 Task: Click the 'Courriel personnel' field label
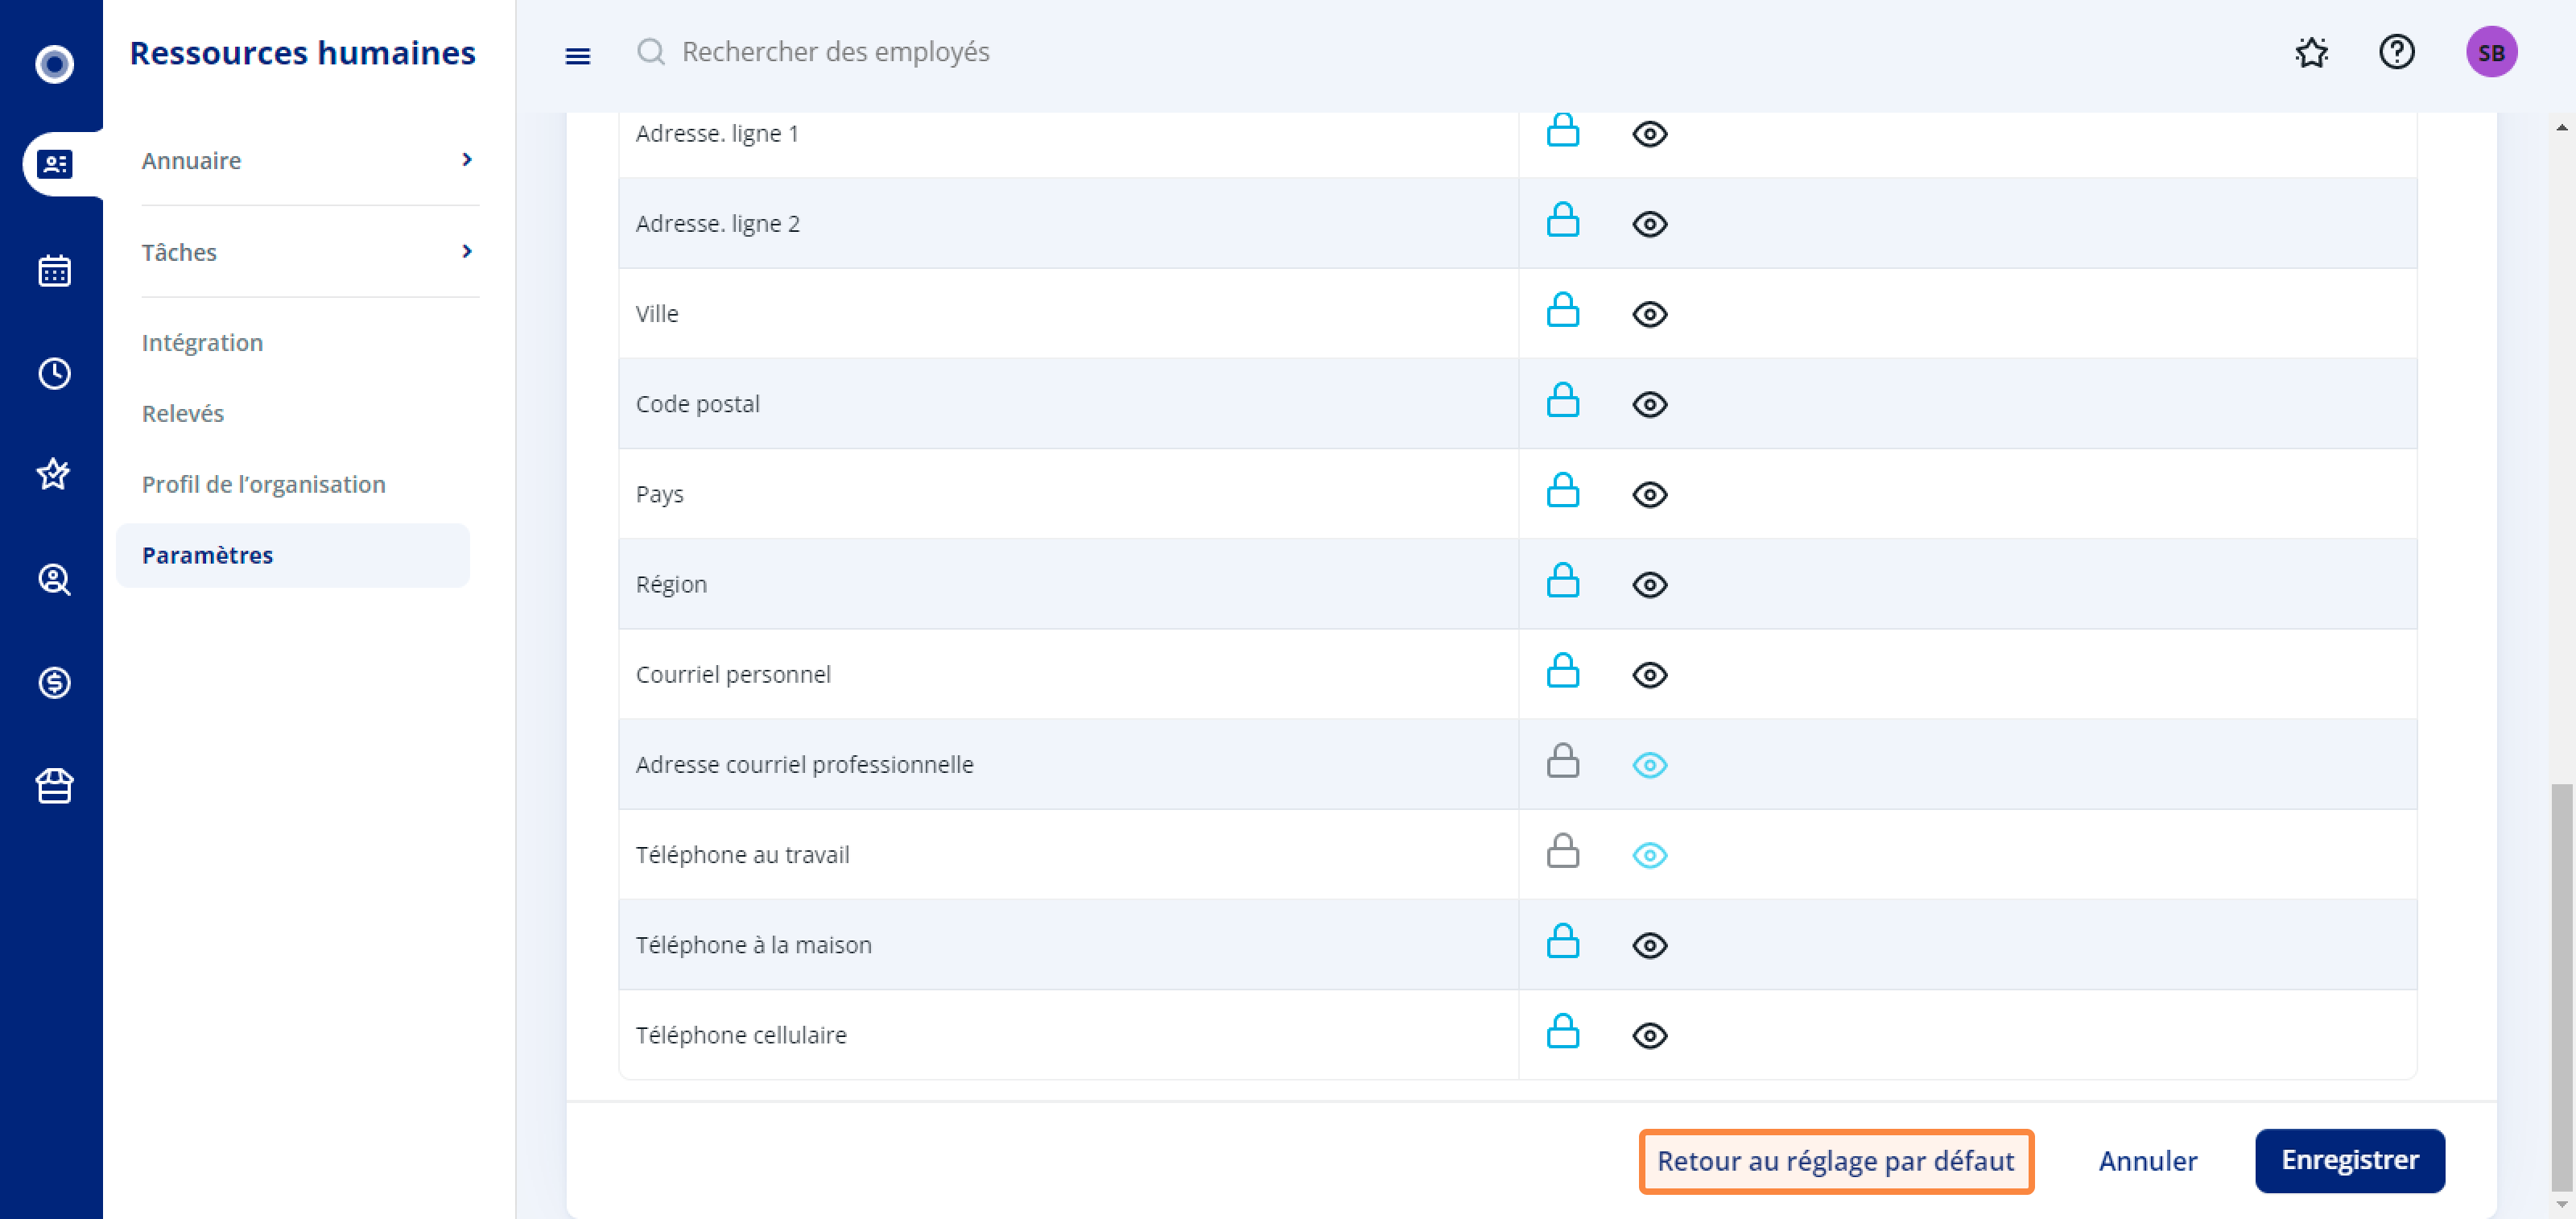point(733,674)
